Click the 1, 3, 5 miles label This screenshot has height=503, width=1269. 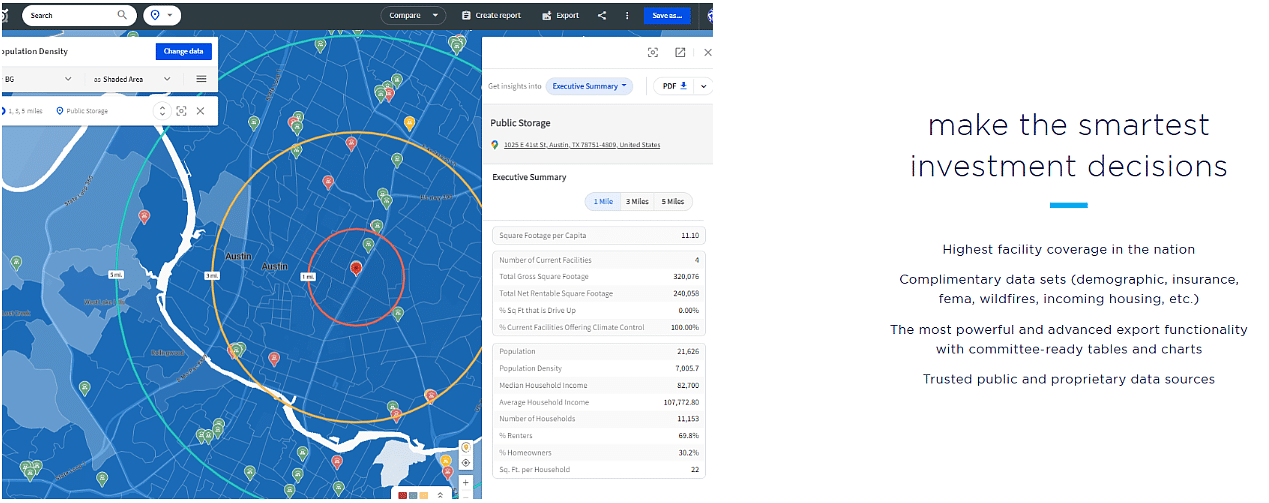point(24,111)
